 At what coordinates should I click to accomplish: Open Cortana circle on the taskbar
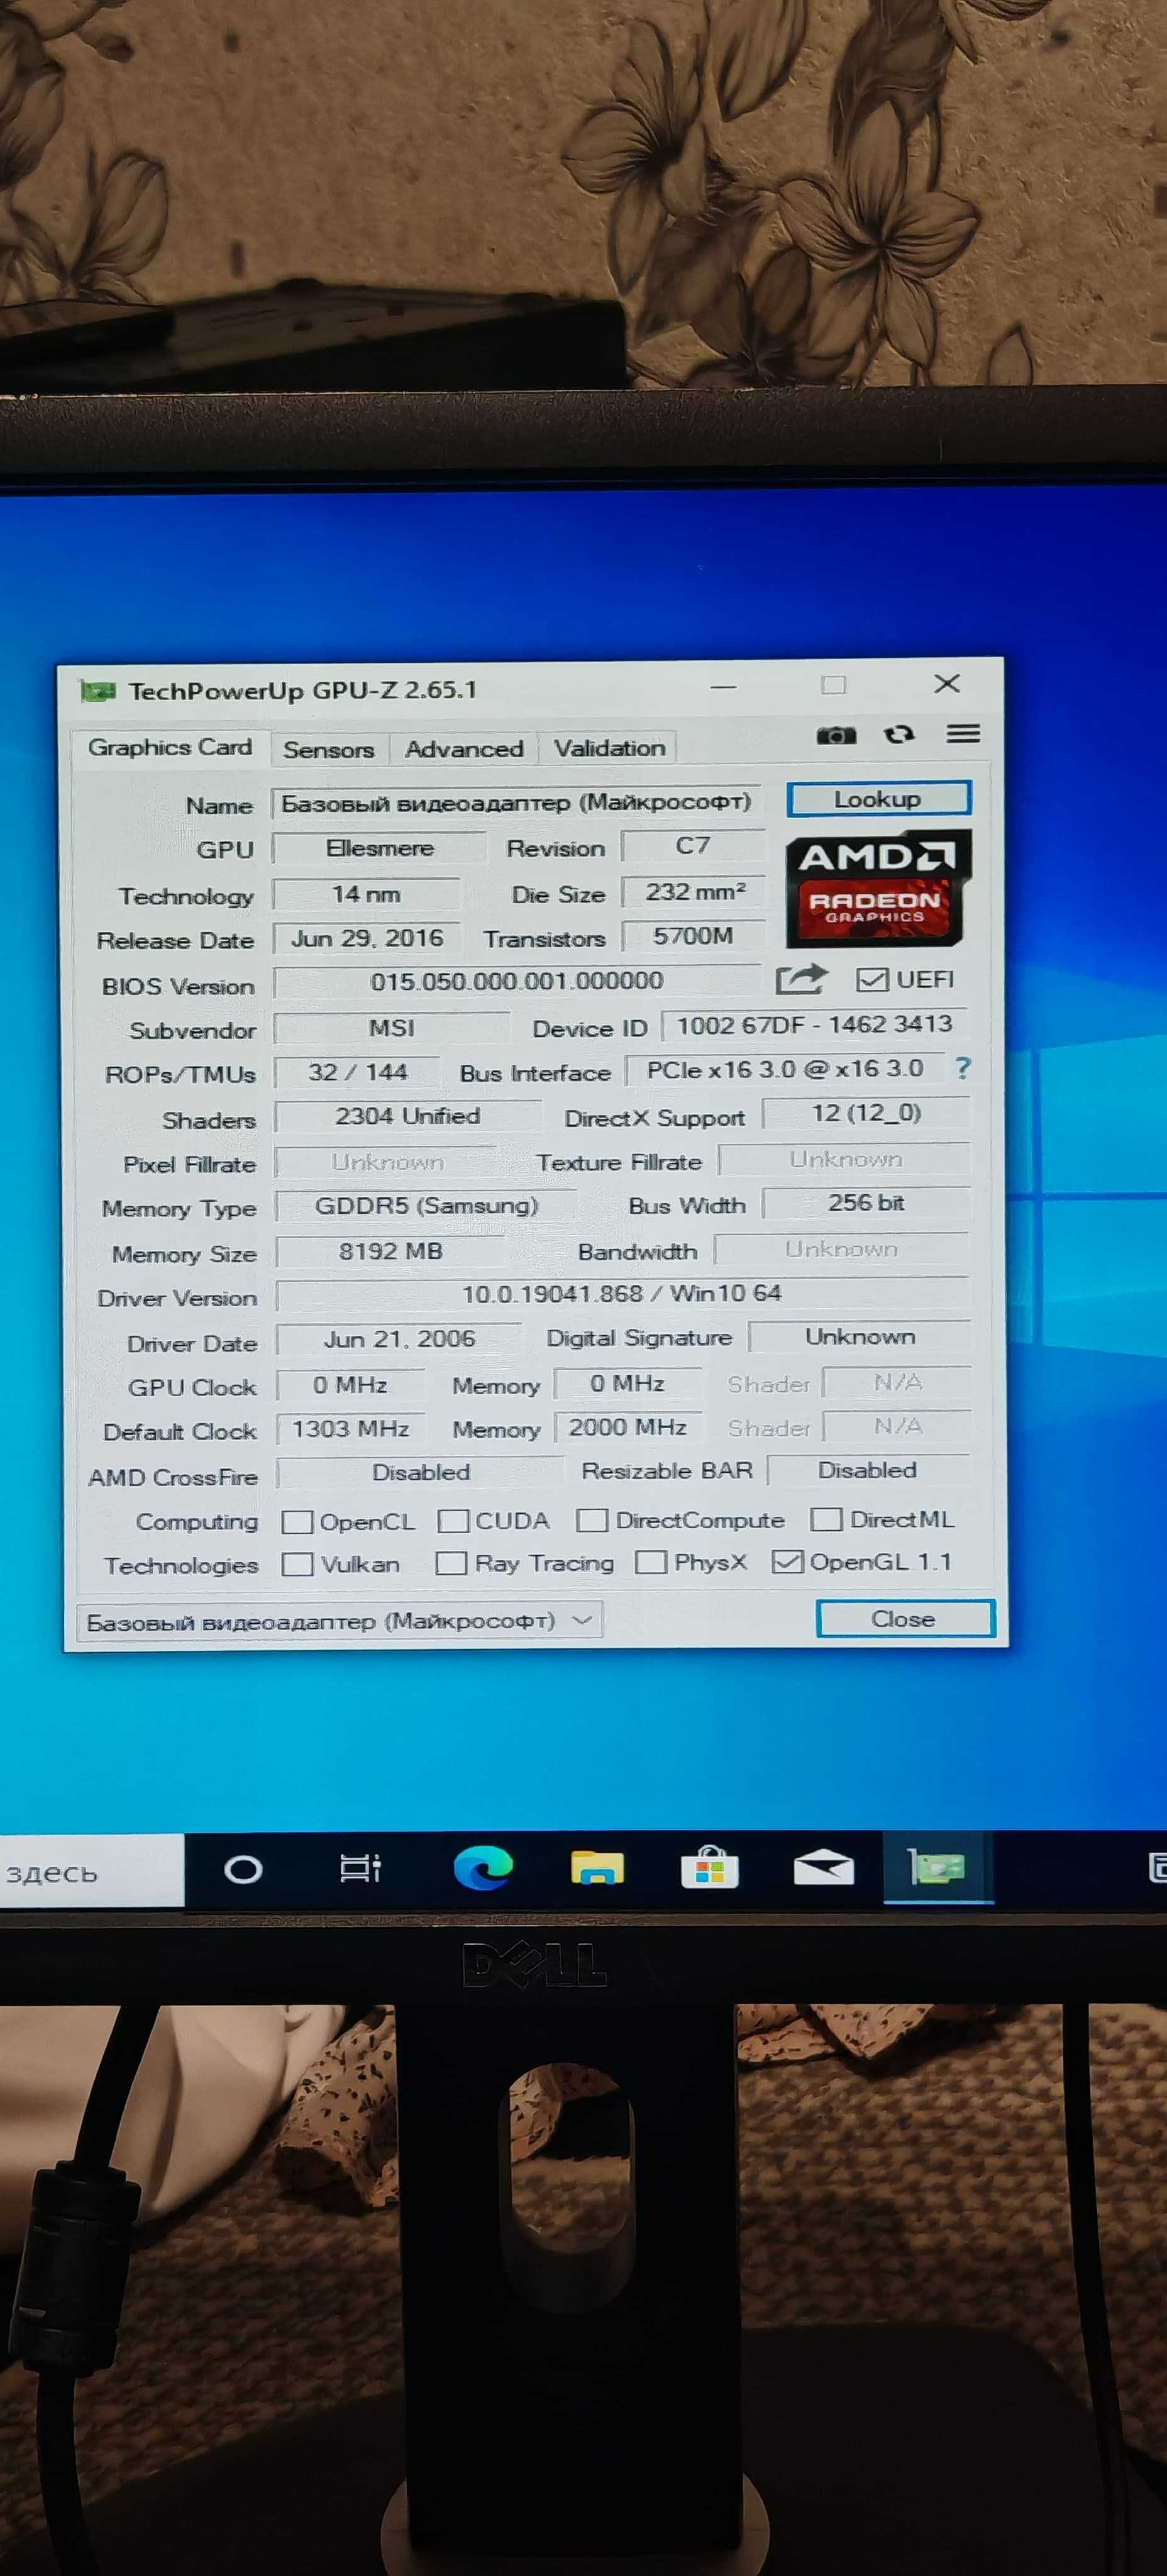pos(243,1869)
